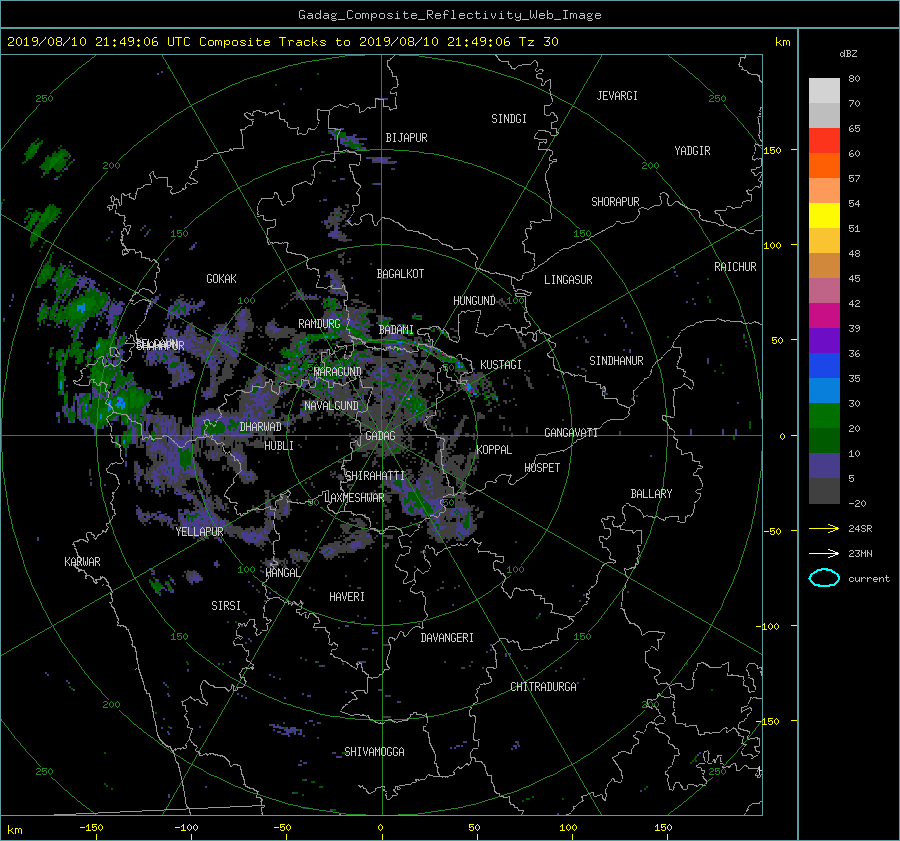Click the cyan 'current' ellipse legend icon
Image resolution: width=900 pixels, height=841 pixels.
click(824, 578)
